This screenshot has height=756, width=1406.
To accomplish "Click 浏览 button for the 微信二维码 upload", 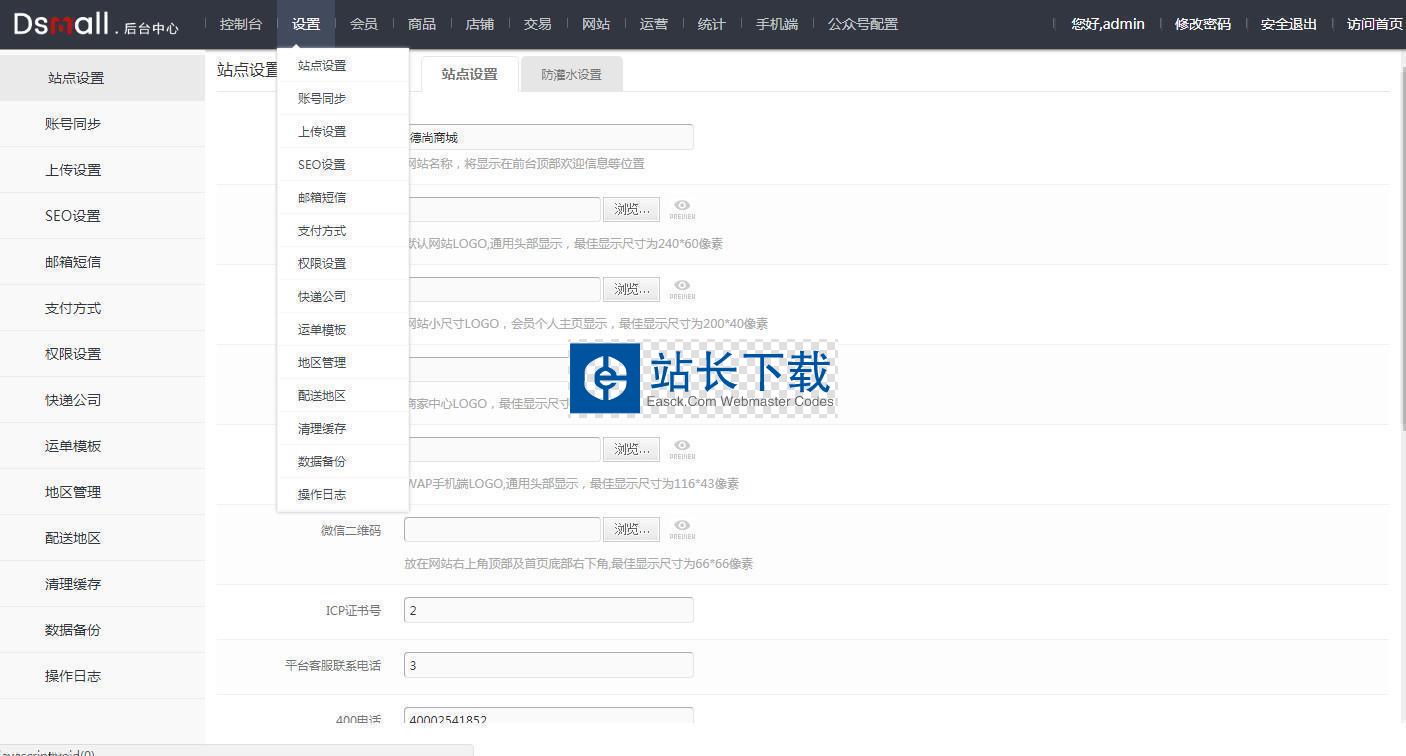I will point(631,529).
